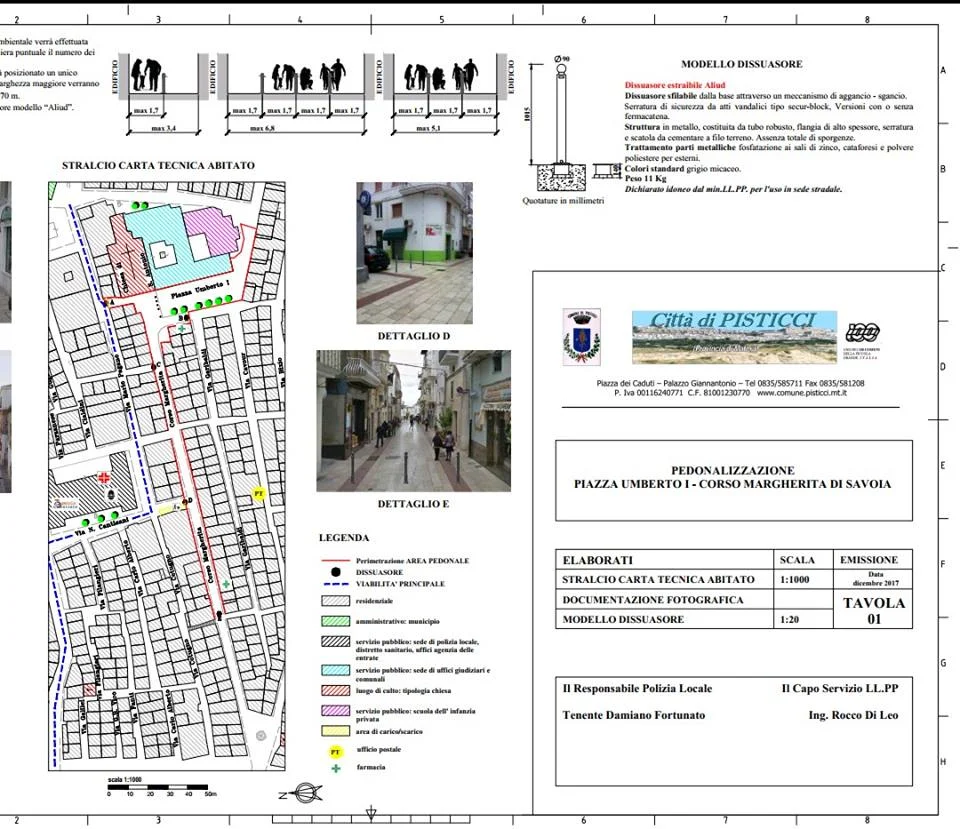Click the name Ing. Rocco Di Leo
The height and width of the screenshot is (829, 960).
(x=853, y=715)
